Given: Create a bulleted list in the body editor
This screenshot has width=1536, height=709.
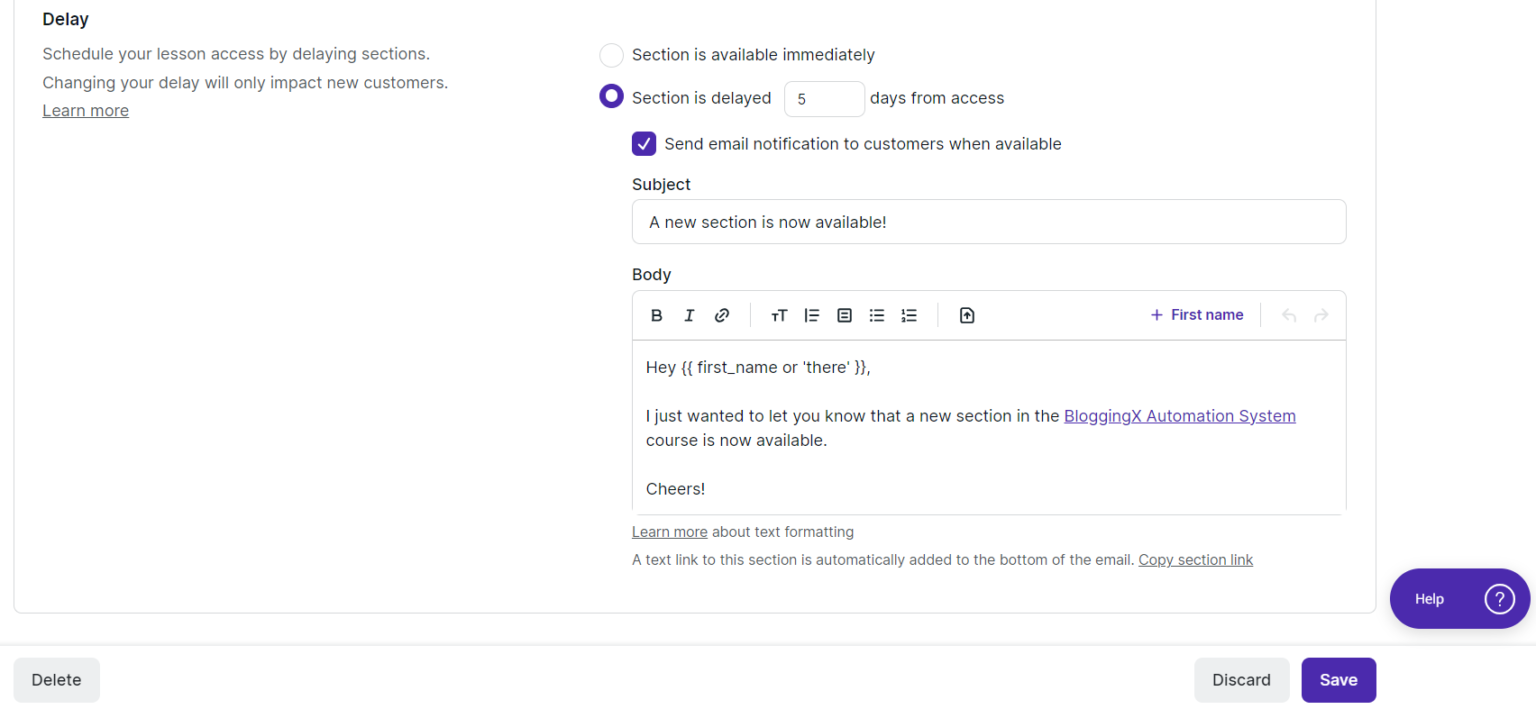Looking at the screenshot, I should pos(877,315).
